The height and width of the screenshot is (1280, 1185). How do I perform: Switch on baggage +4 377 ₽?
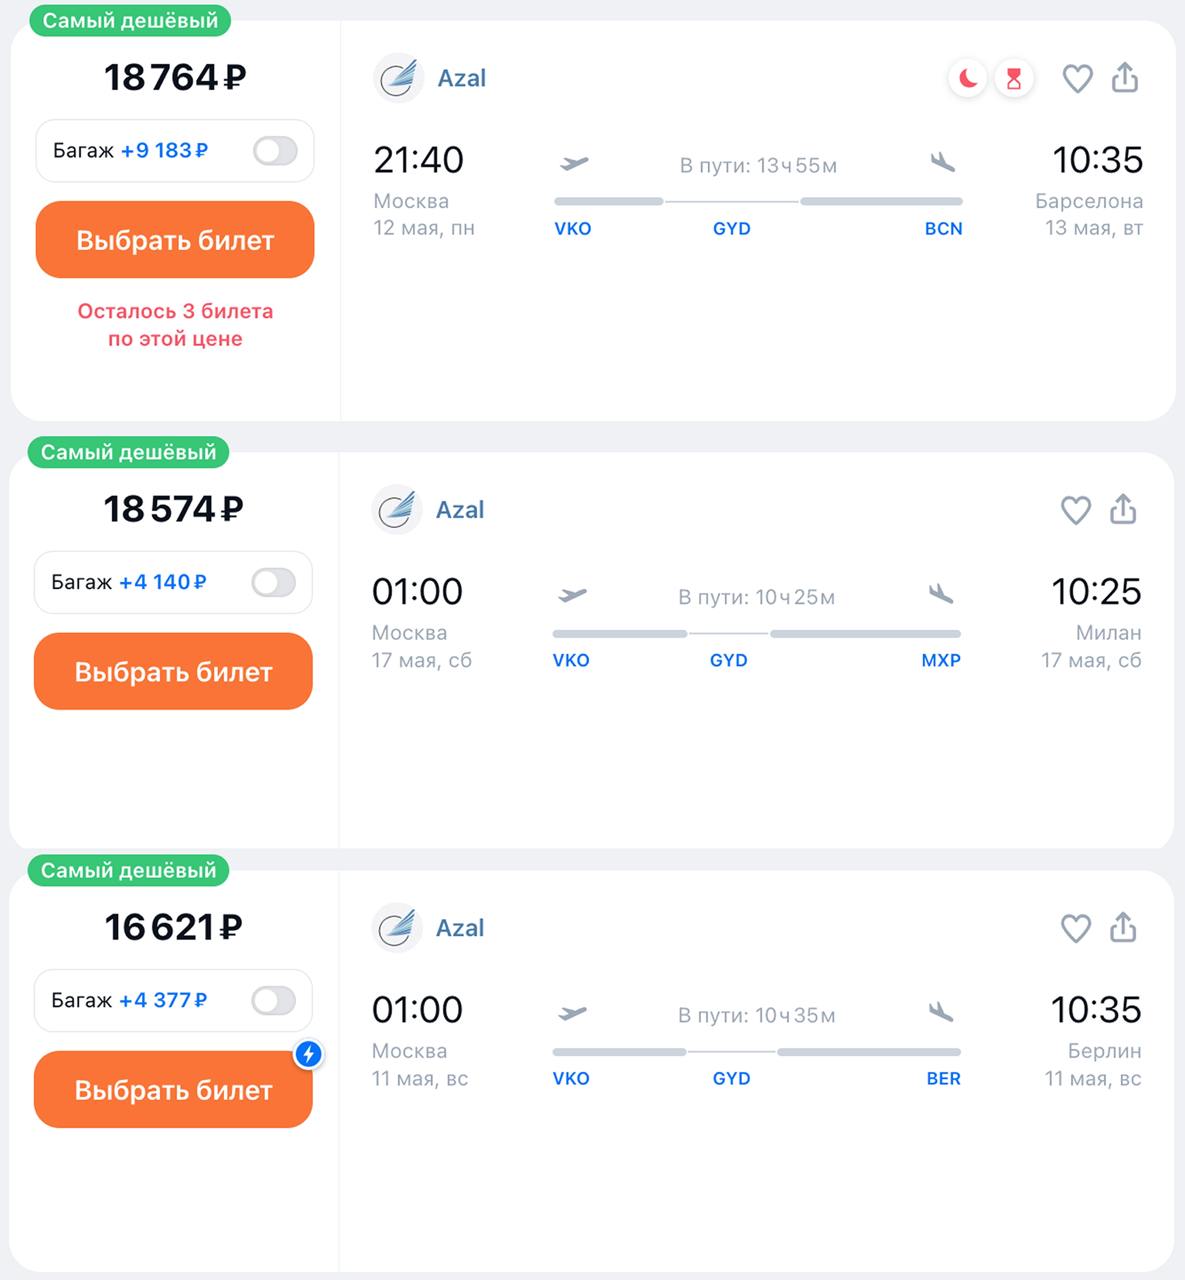(x=273, y=1000)
